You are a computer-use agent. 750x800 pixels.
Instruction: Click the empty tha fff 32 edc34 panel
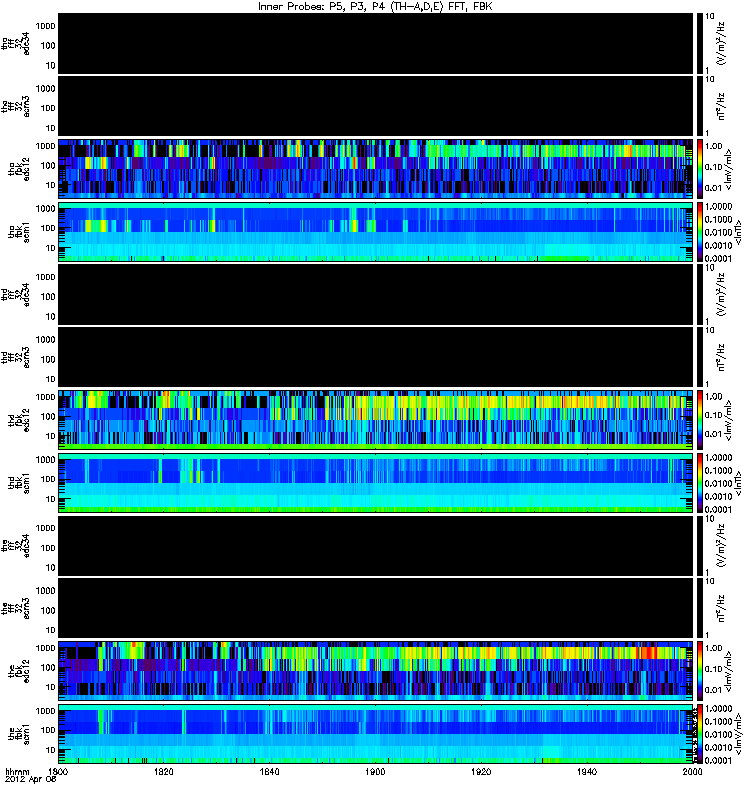tap(376, 43)
